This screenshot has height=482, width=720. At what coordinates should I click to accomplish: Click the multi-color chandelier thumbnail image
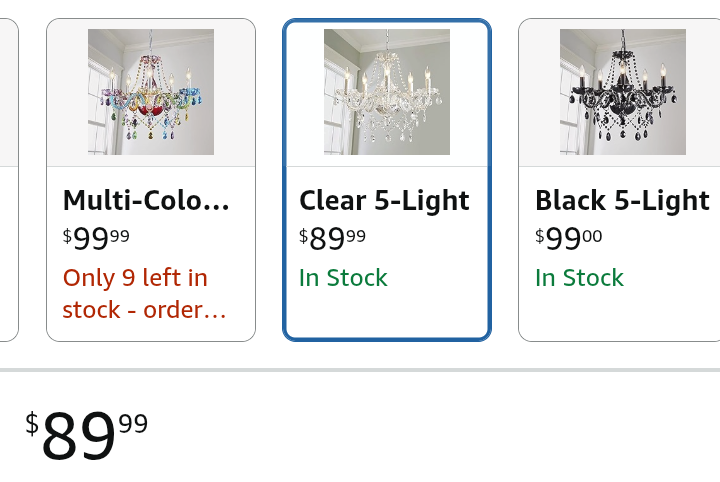[151, 92]
